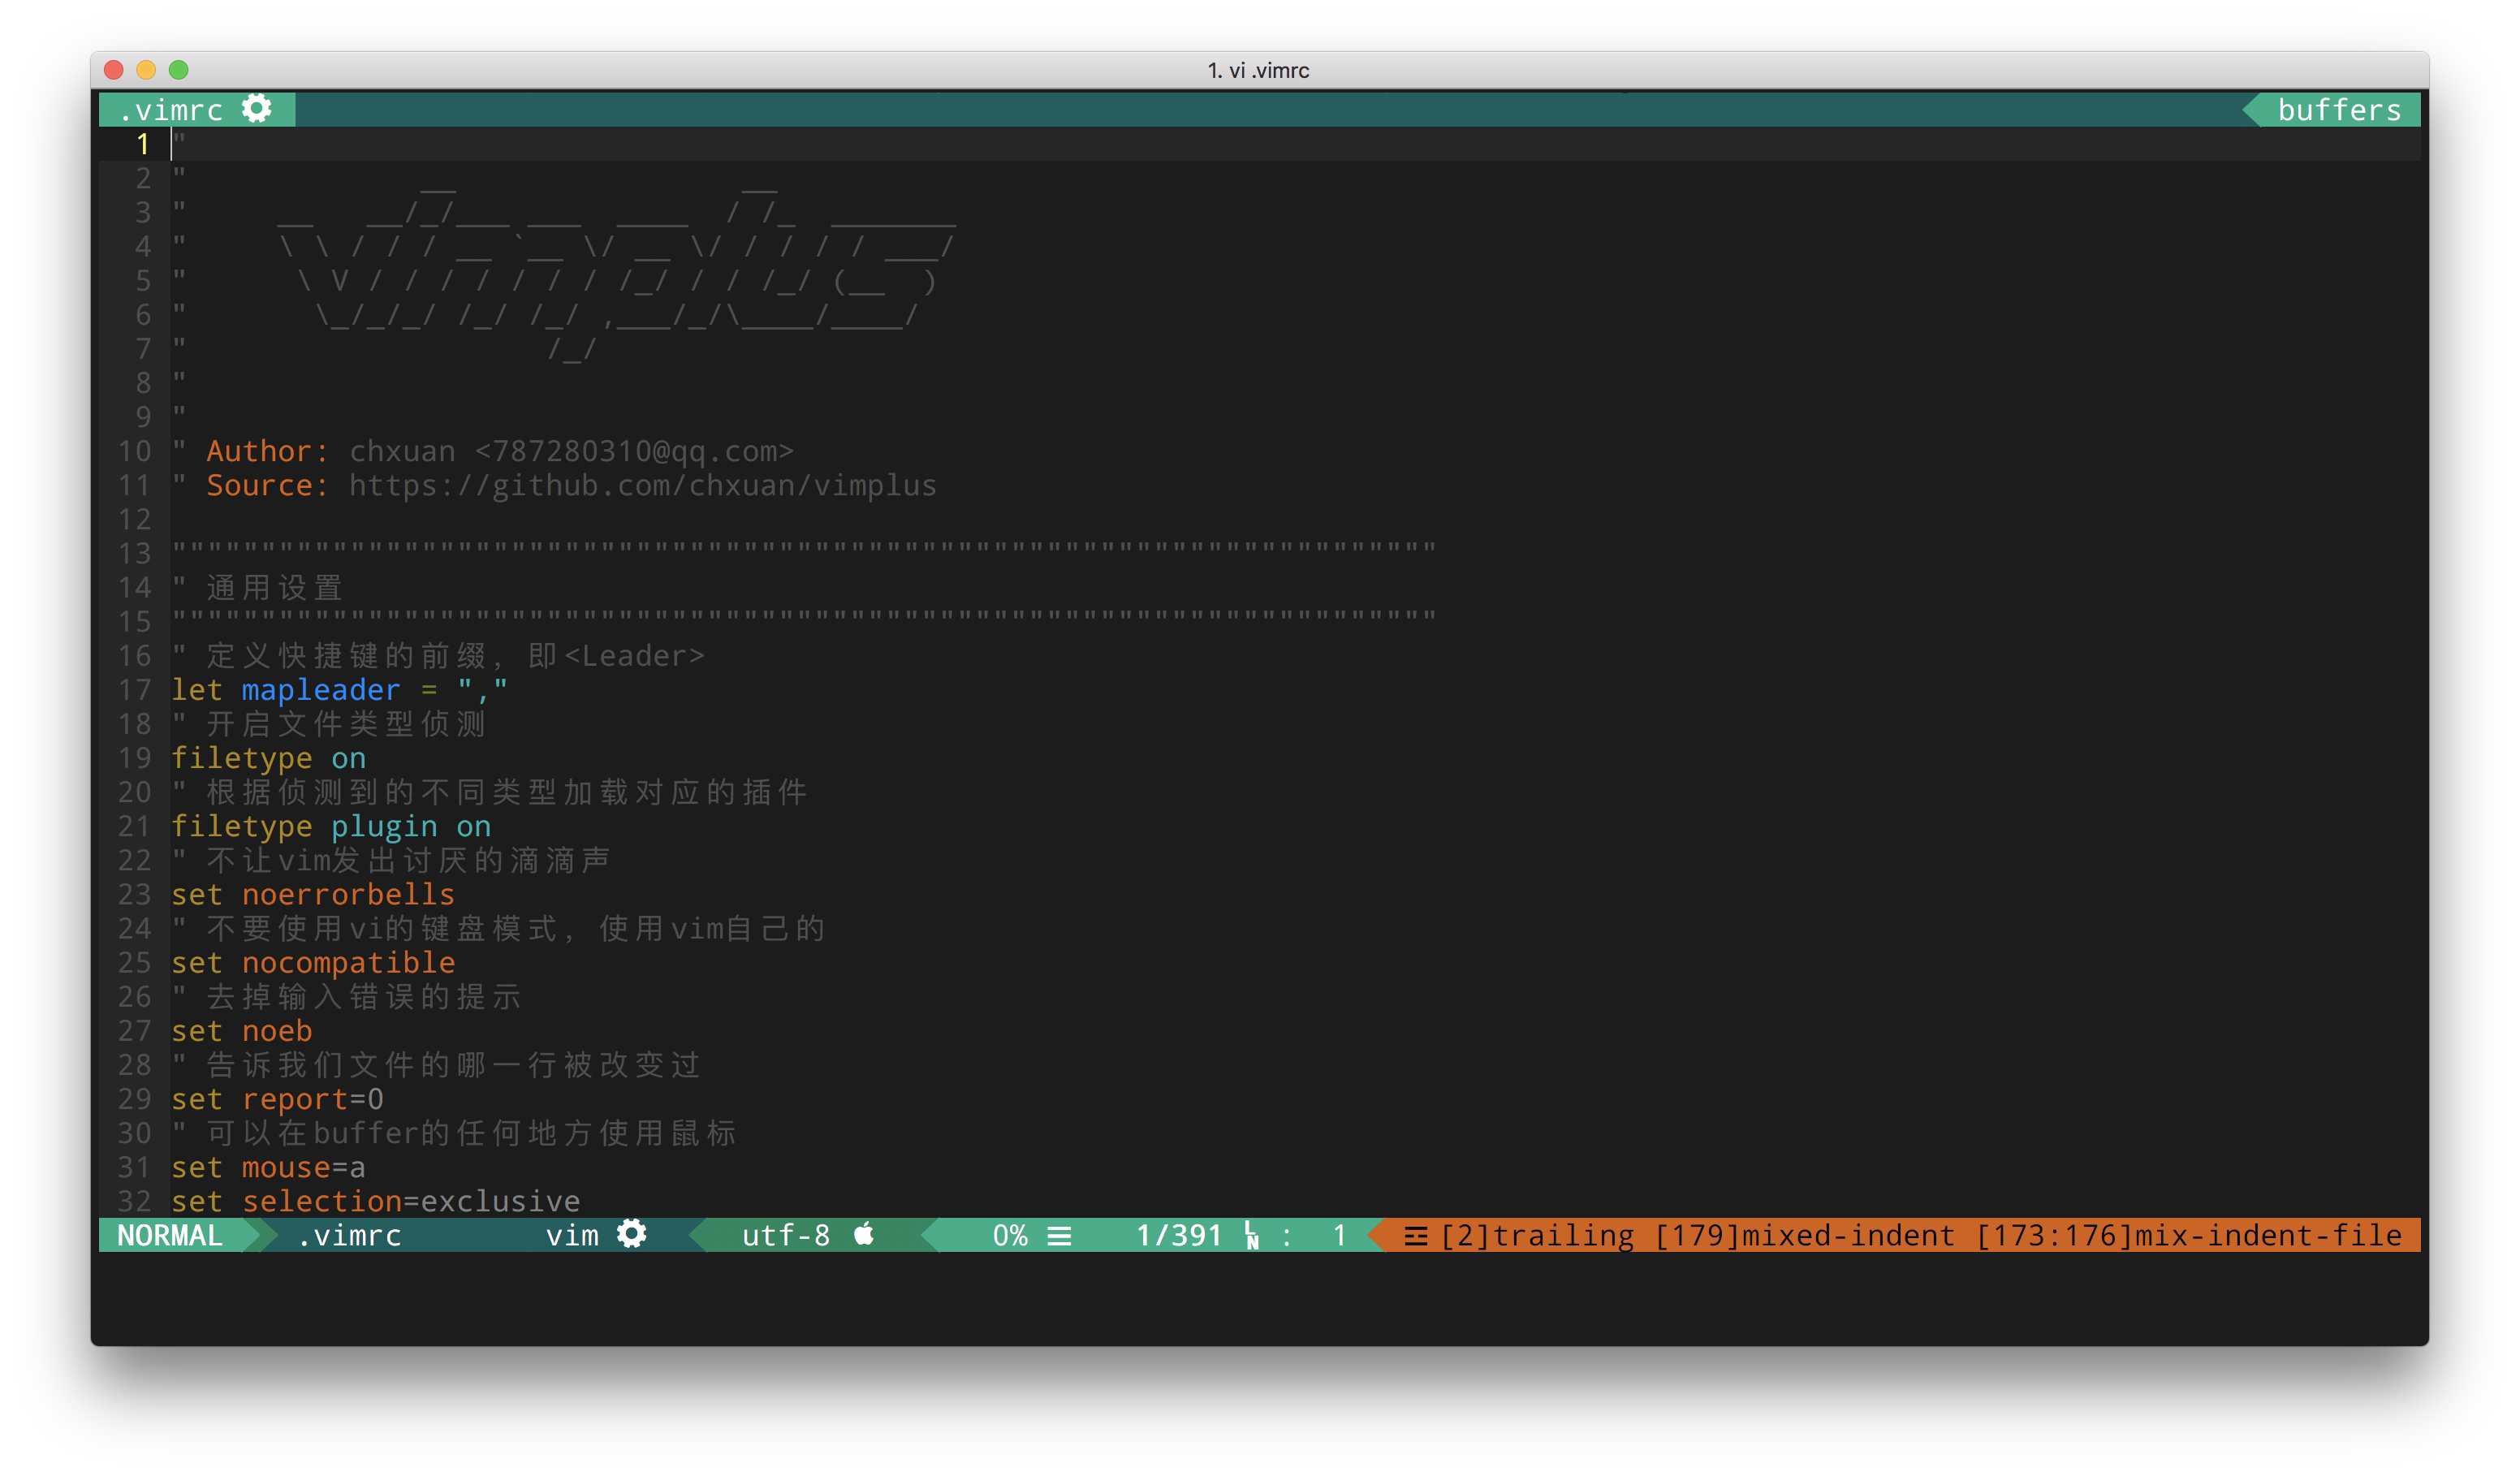Click the vim filetype gear icon in statusline

[x=632, y=1234]
